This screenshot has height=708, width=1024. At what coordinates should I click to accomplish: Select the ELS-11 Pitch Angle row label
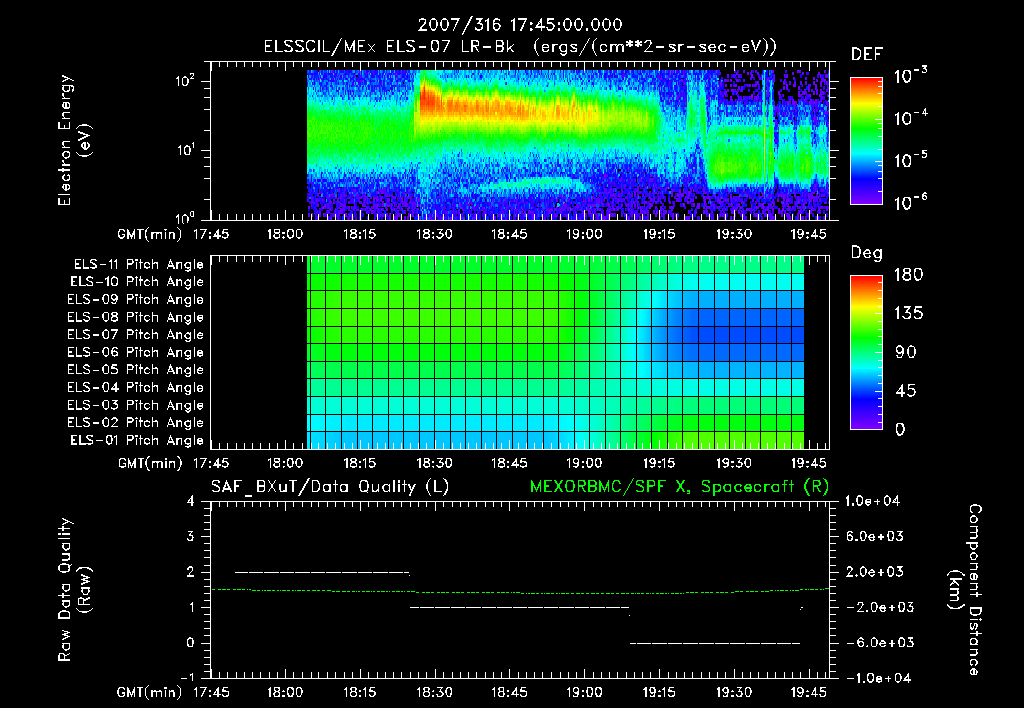(x=138, y=265)
